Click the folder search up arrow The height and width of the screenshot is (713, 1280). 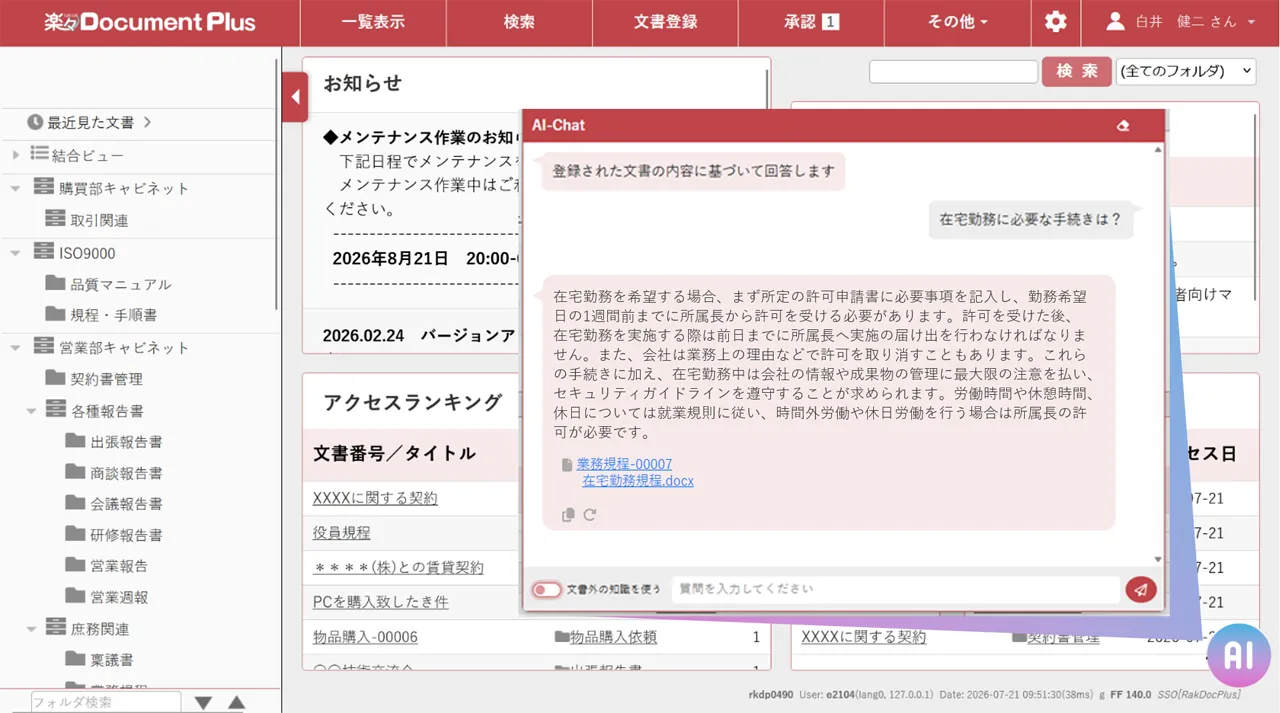click(x=236, y=703)
